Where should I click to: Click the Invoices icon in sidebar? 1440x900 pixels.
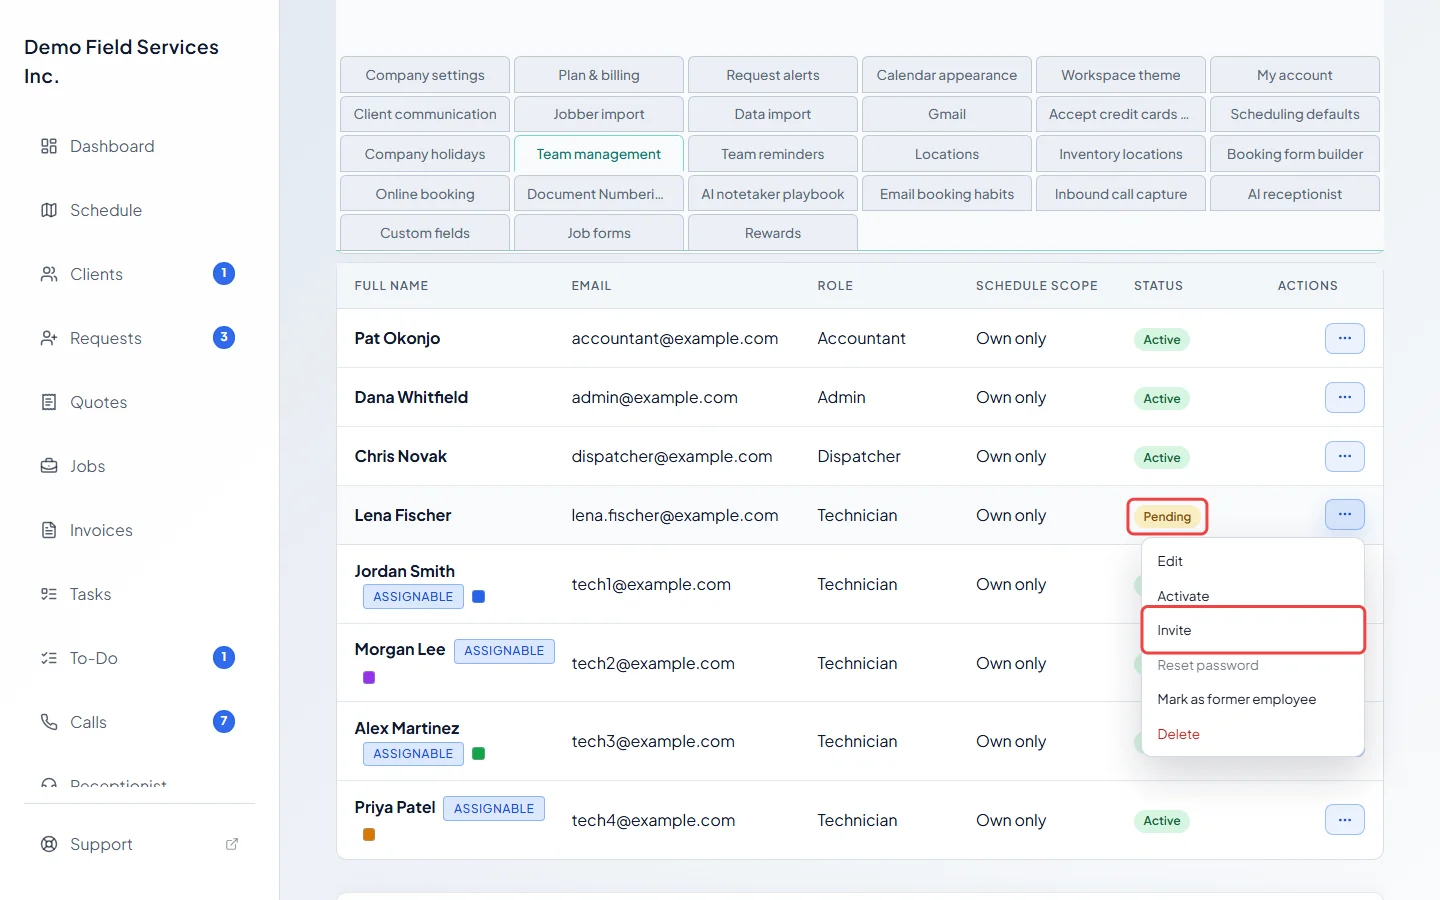[x=48, y=530]
